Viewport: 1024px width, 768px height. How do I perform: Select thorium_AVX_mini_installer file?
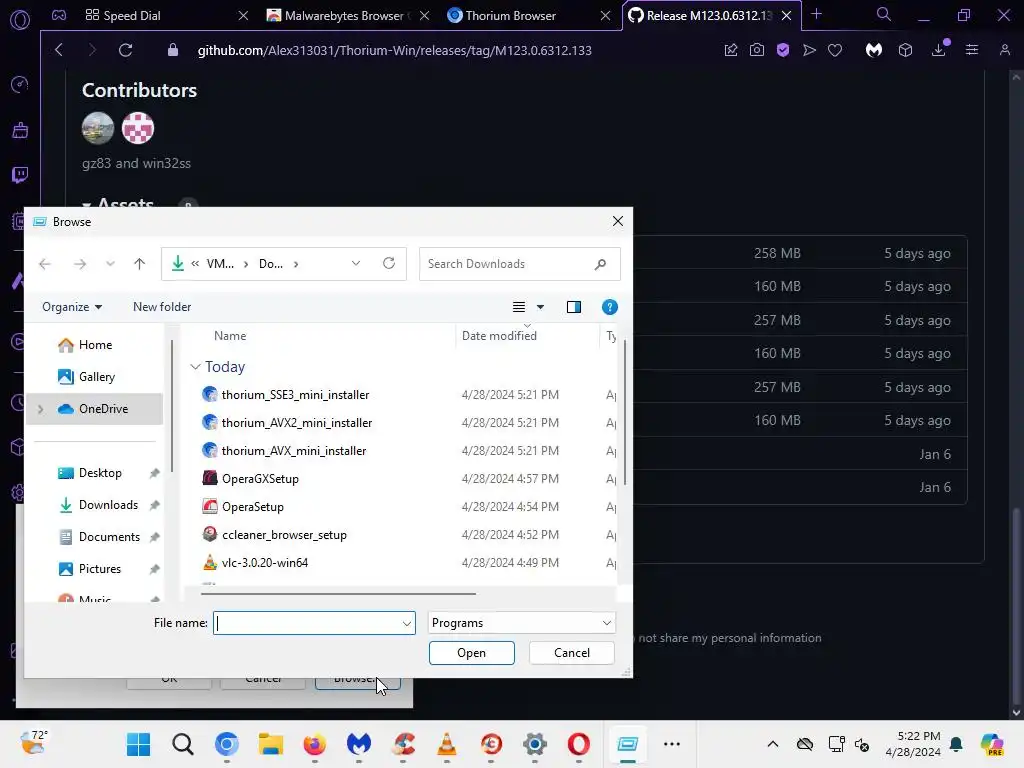tap(294, 451)
